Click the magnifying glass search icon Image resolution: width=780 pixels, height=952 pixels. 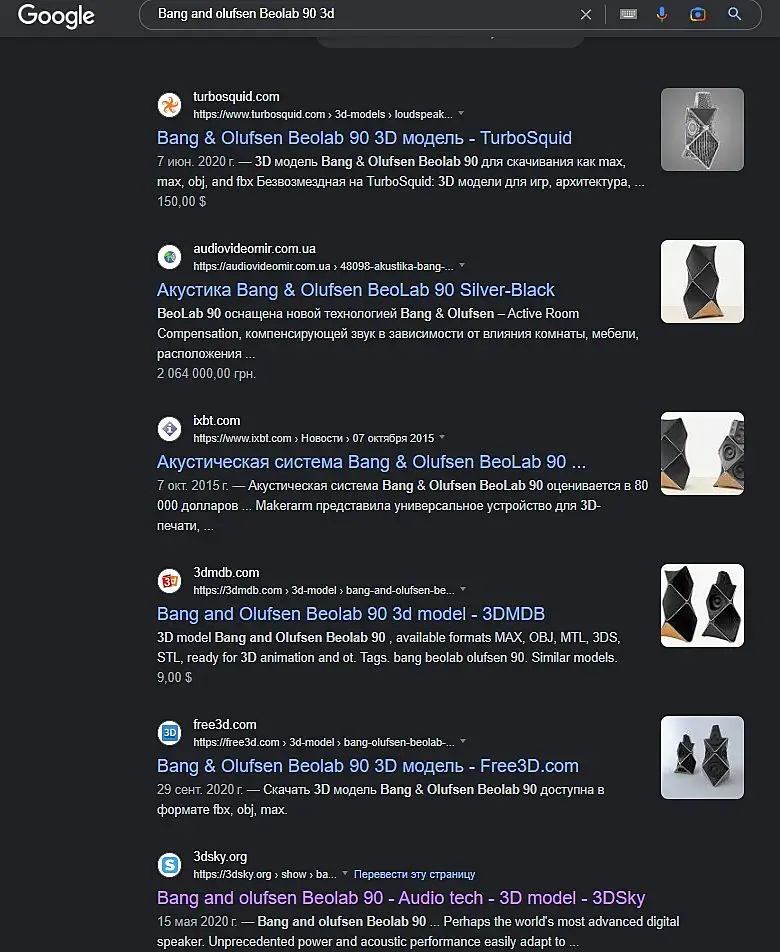tap(734, 14)
